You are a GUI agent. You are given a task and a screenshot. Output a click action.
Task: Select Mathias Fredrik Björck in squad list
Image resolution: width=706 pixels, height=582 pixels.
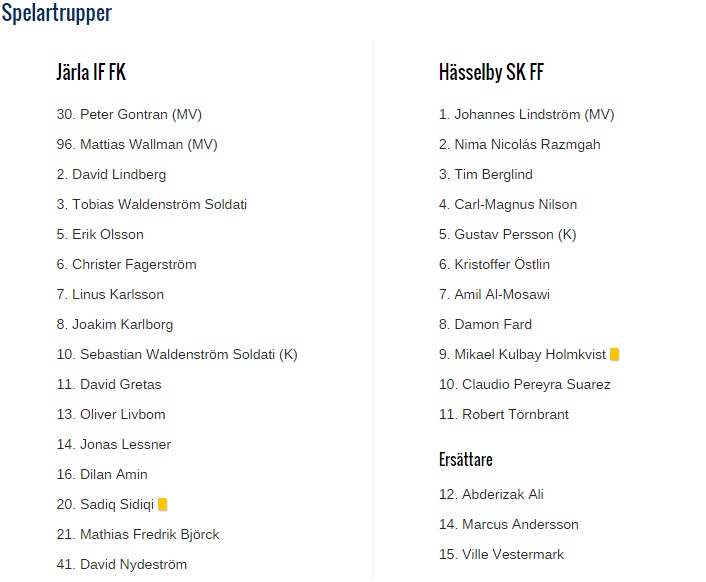click(138, 534)
